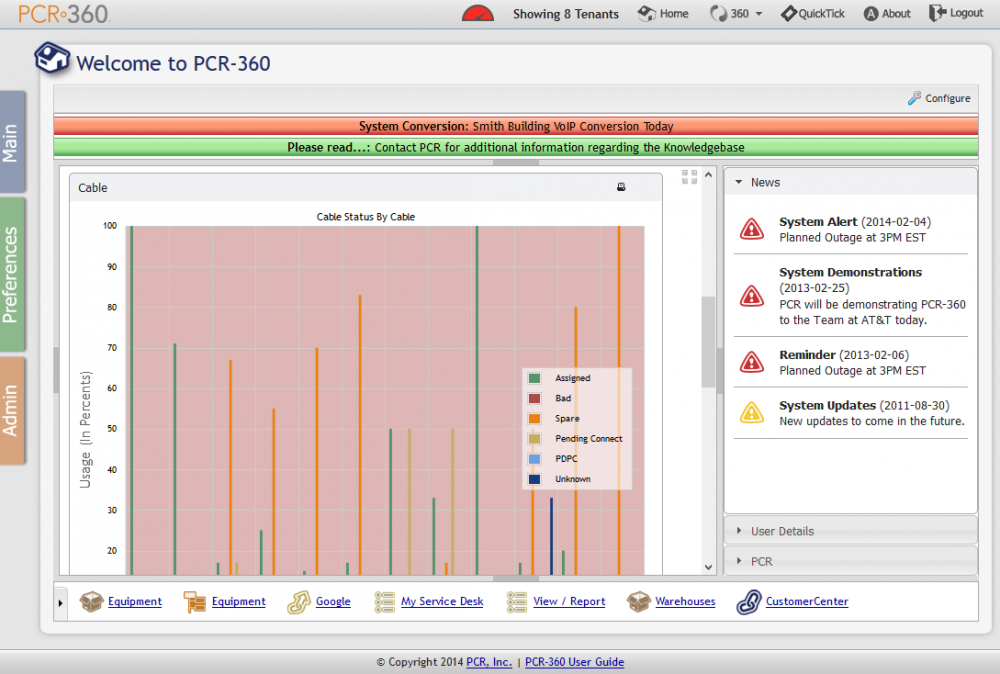The height and width of the screenshot is (674, 1000).
Task: Click the Configure button
Action: click(938, 98)
